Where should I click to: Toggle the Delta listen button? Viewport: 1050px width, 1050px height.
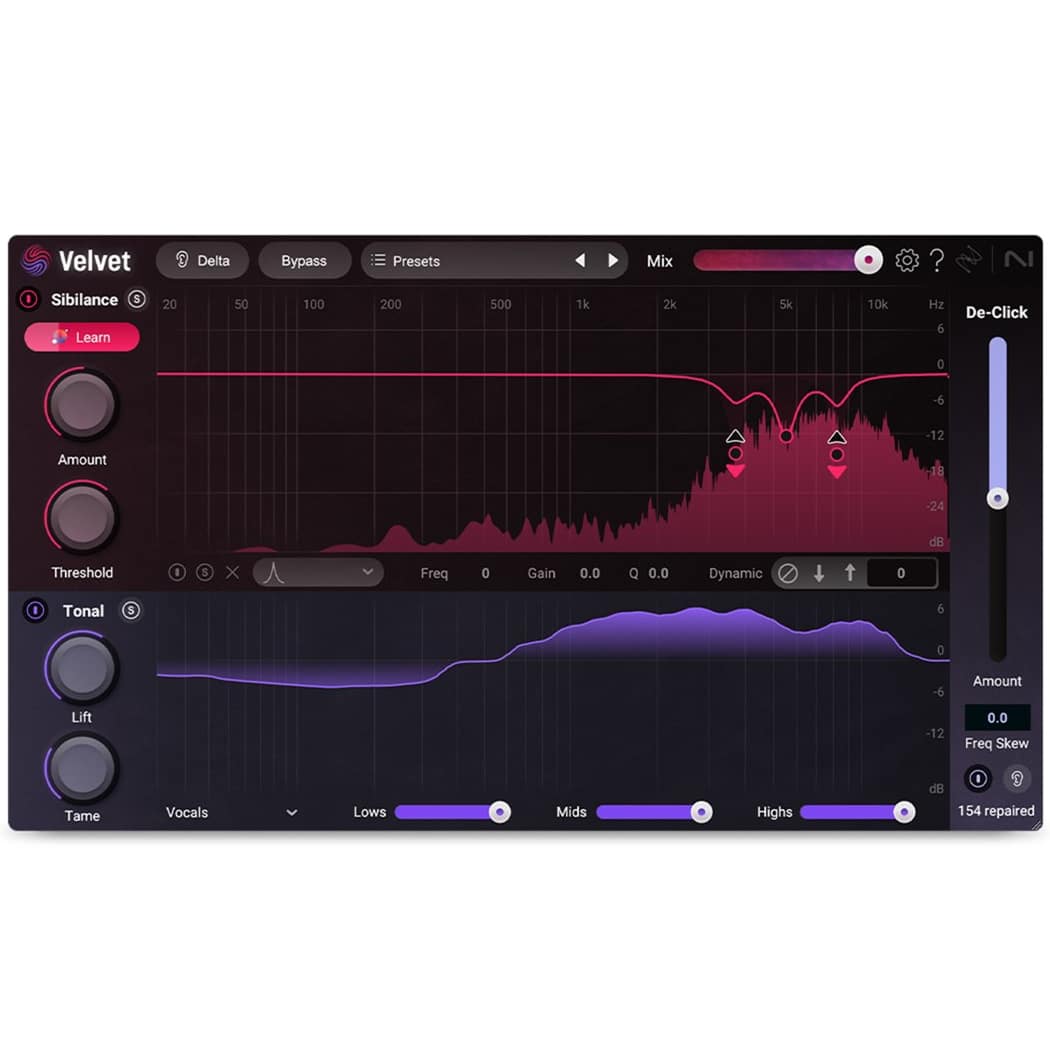[x=202, y=260]
